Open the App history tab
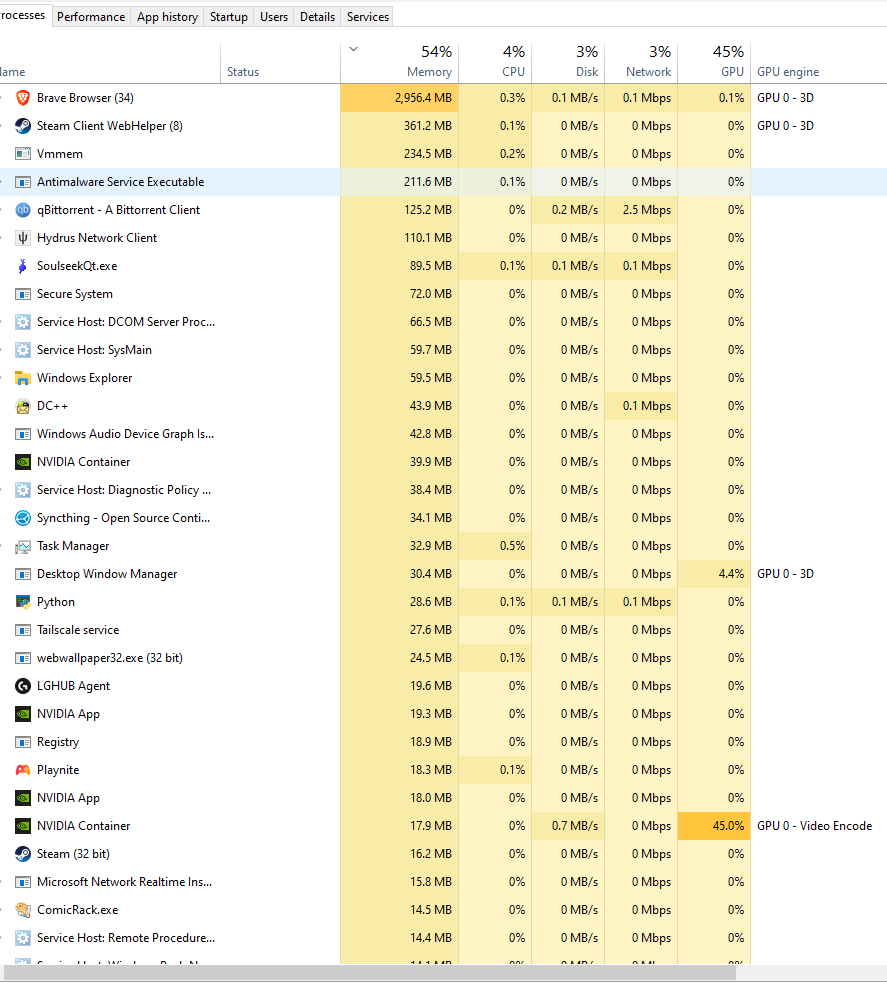887x989 pixels. [x=167, y=17]
